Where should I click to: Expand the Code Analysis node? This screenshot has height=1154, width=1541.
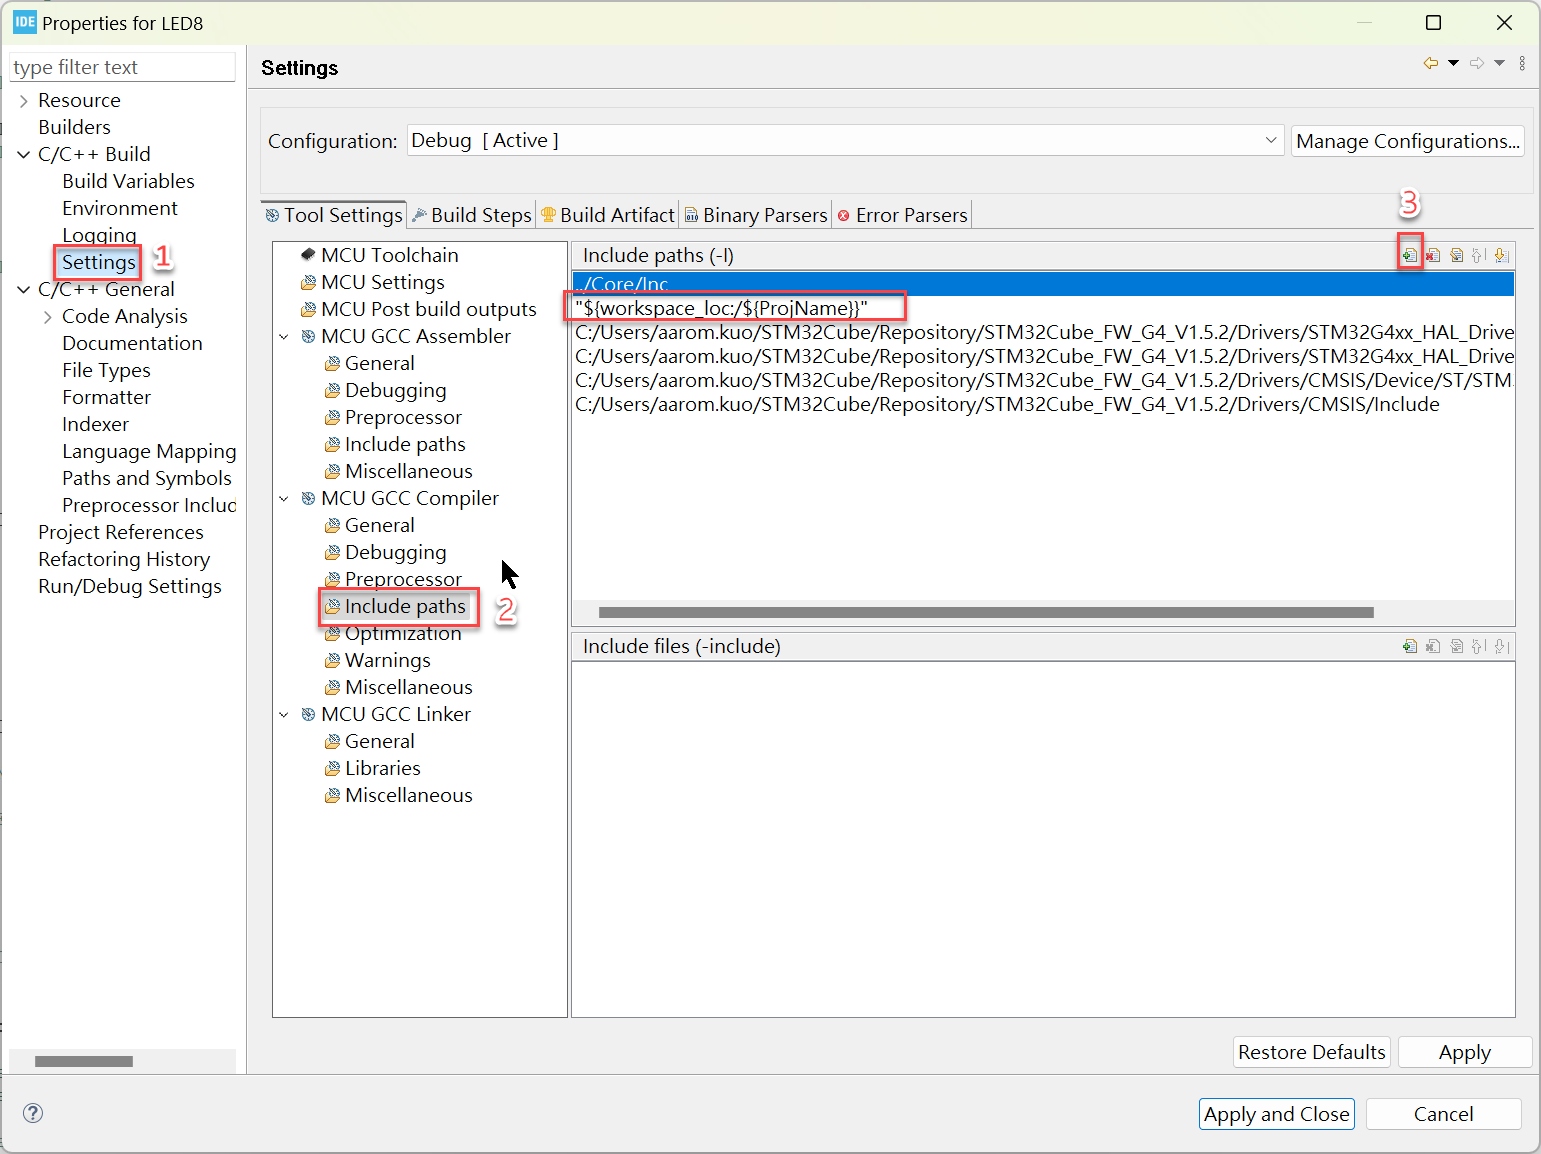[x=48, y=316]
